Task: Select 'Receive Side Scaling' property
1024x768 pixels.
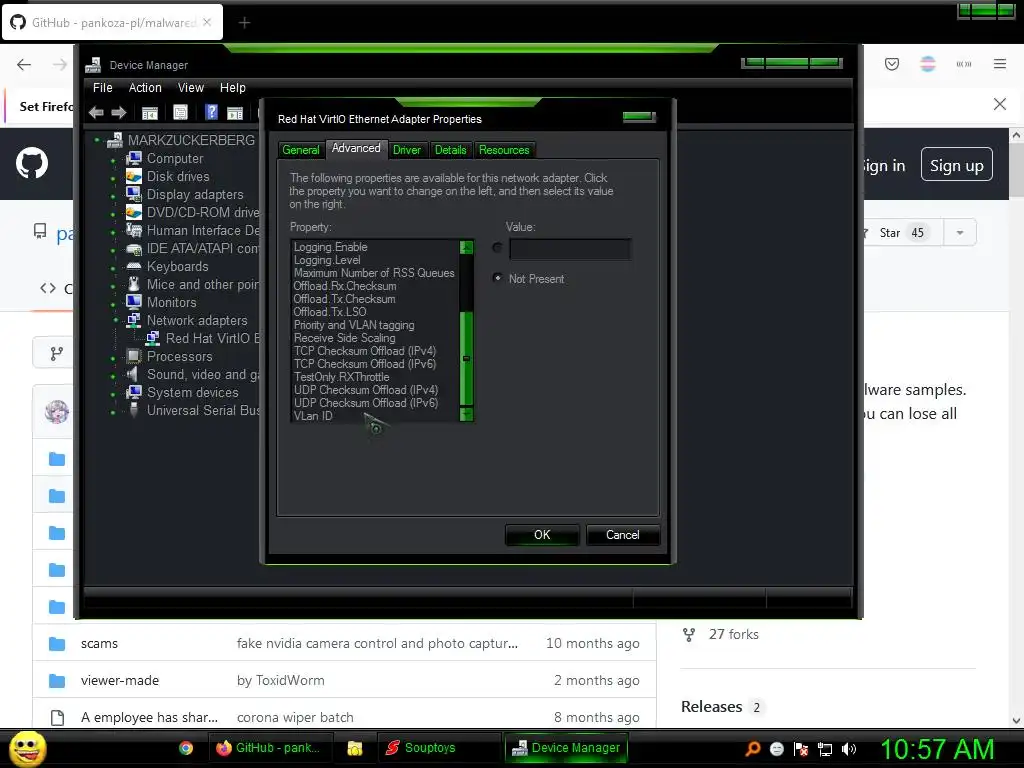Action: [x=344, y=338]
